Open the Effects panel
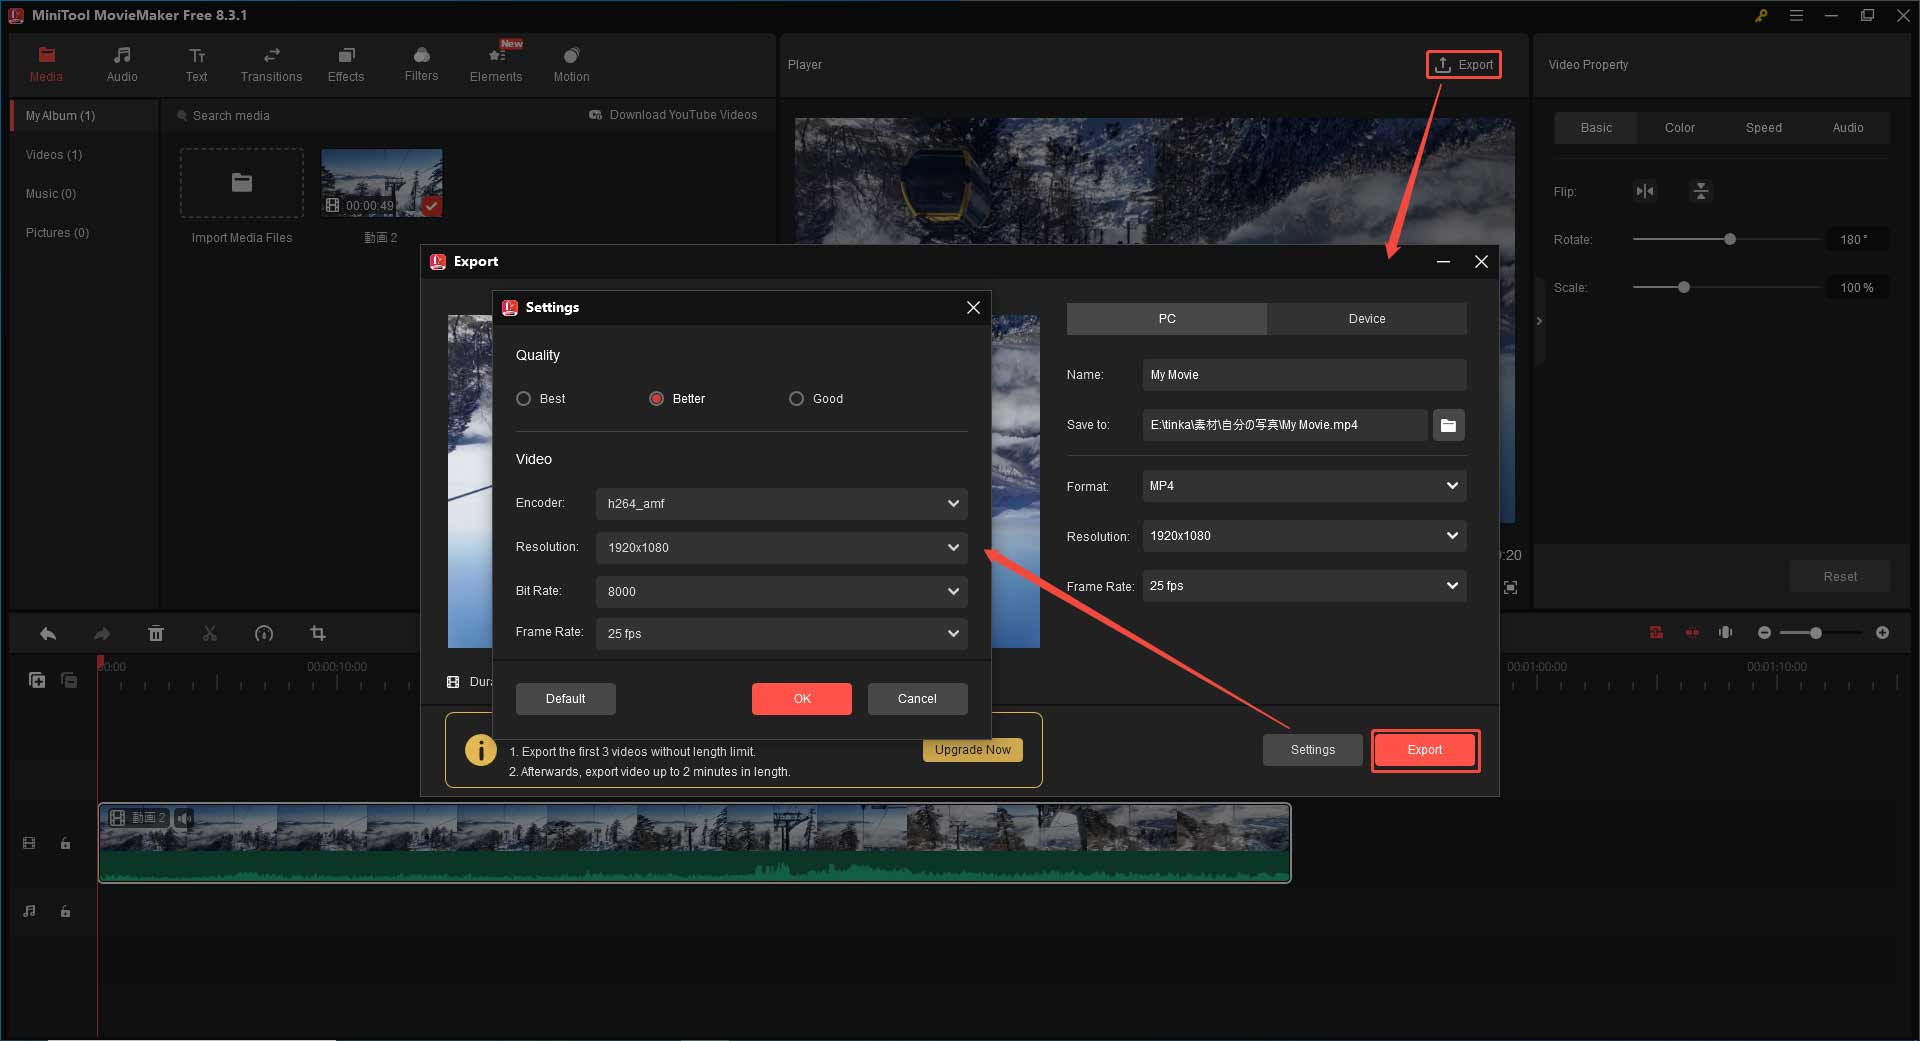The height and width of the screenshot is (1041, 1920). coord(345,64)
